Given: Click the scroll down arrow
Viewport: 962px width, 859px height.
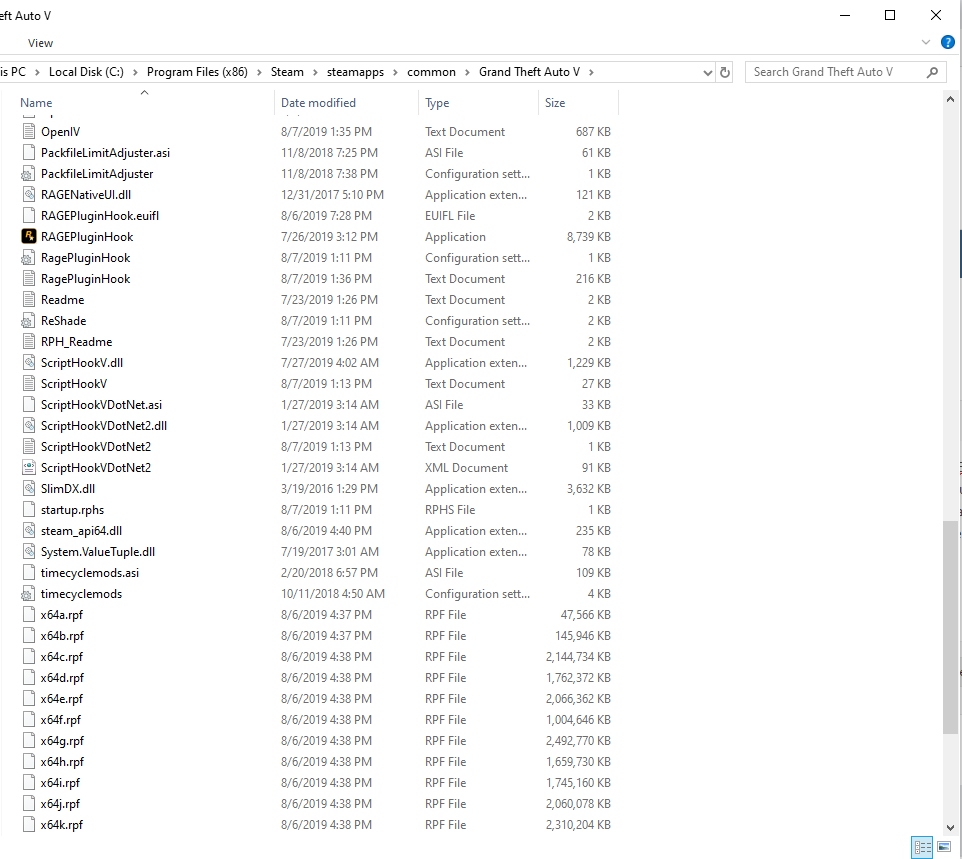Looking at the screenshot, I should pyautogui.click(x=950, y=827).
